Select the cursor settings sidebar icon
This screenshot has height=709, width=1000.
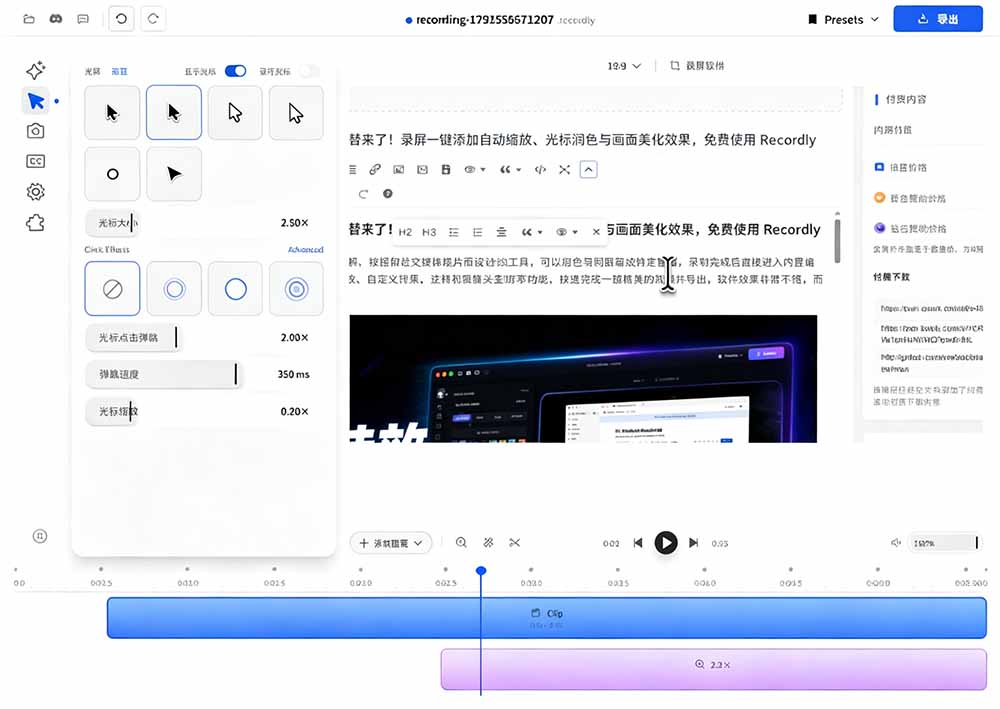pos(36,101)
